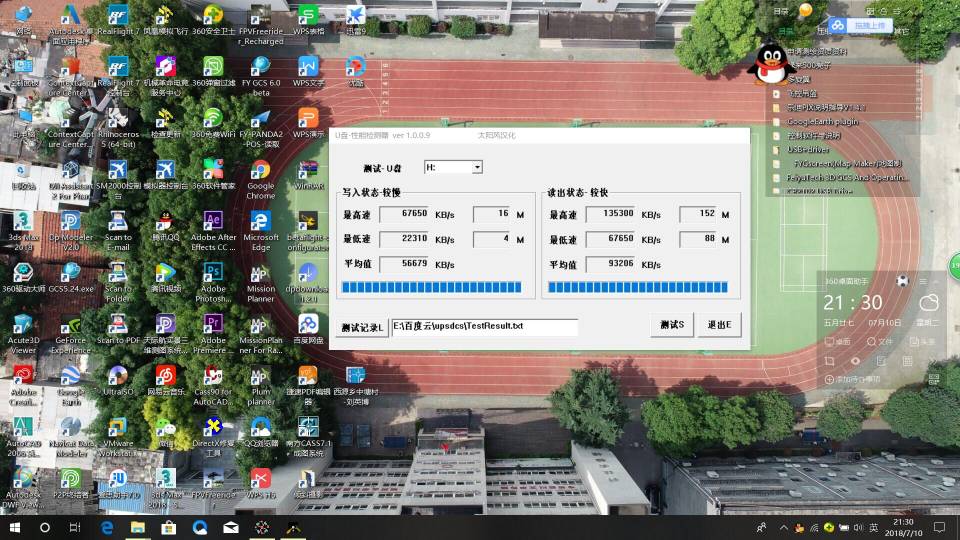This screenshot has height=540, width=960.
Task: Open the RealFlight 7 desktop icon
Action: (118, 20)
